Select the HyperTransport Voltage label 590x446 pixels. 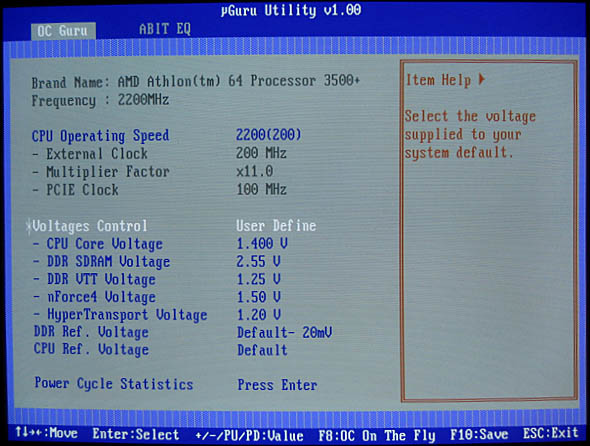pos(127,315)
